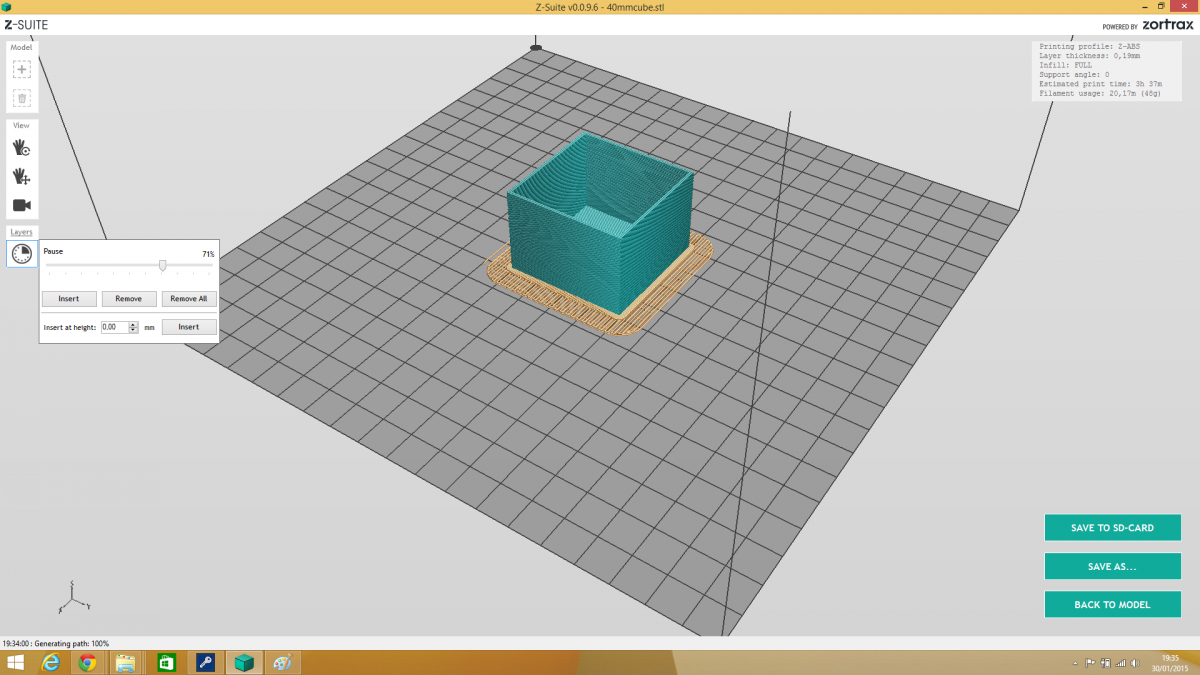Viewport: 1200px width, 675px height.
Task: Focus the Insert at height field
Action: pyautogui.click(x=115, y=327)
